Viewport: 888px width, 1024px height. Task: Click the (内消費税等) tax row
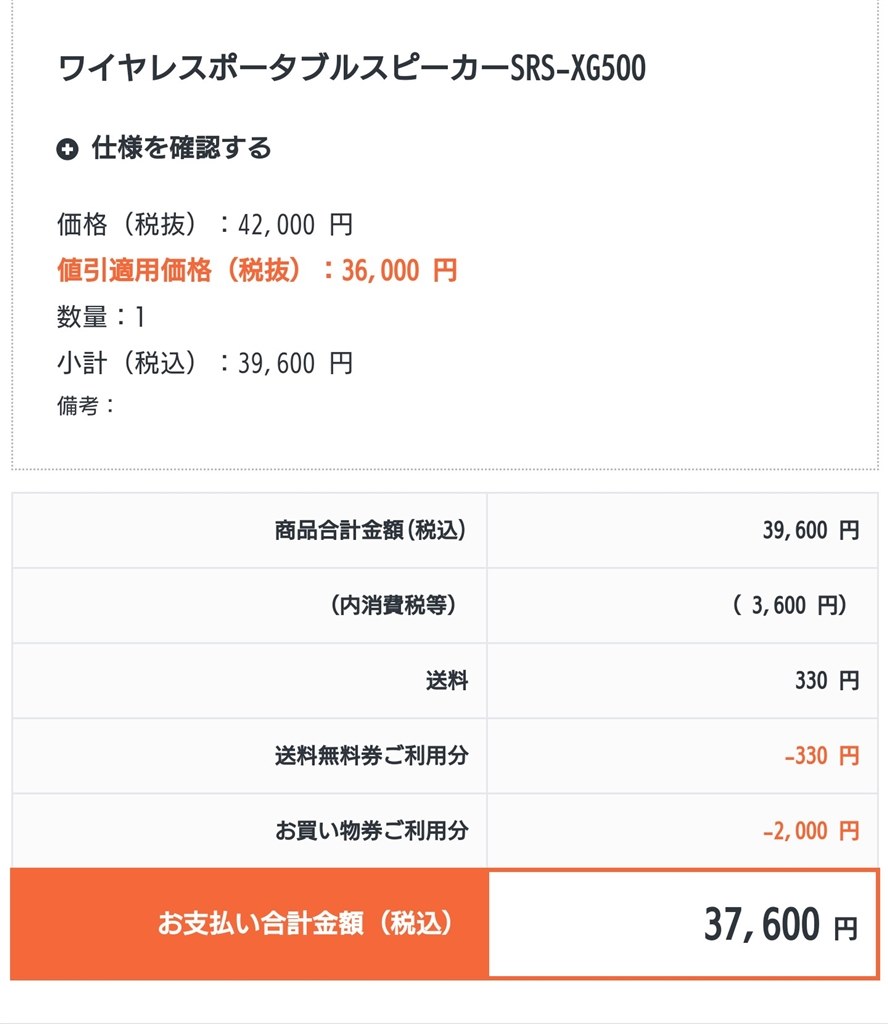(444, 605)
